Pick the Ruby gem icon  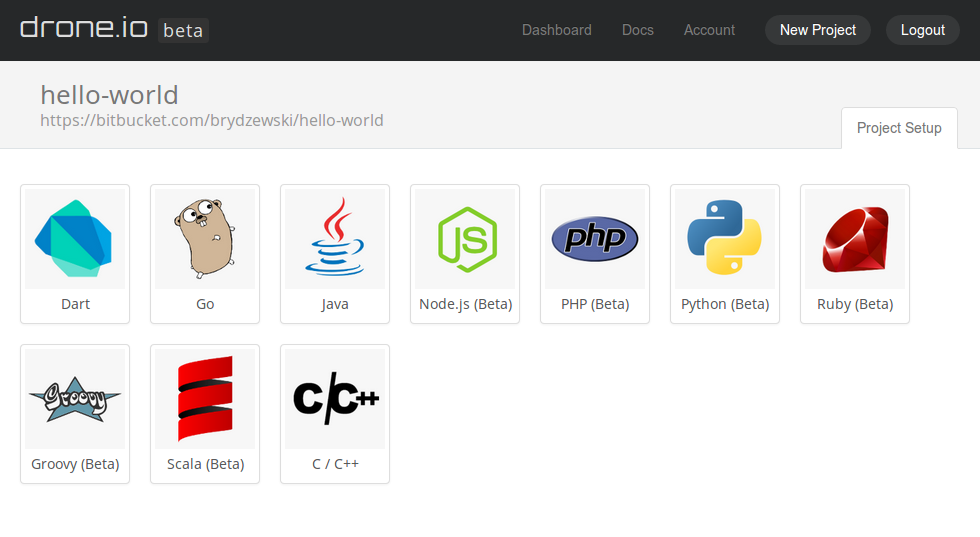point(855,239)
